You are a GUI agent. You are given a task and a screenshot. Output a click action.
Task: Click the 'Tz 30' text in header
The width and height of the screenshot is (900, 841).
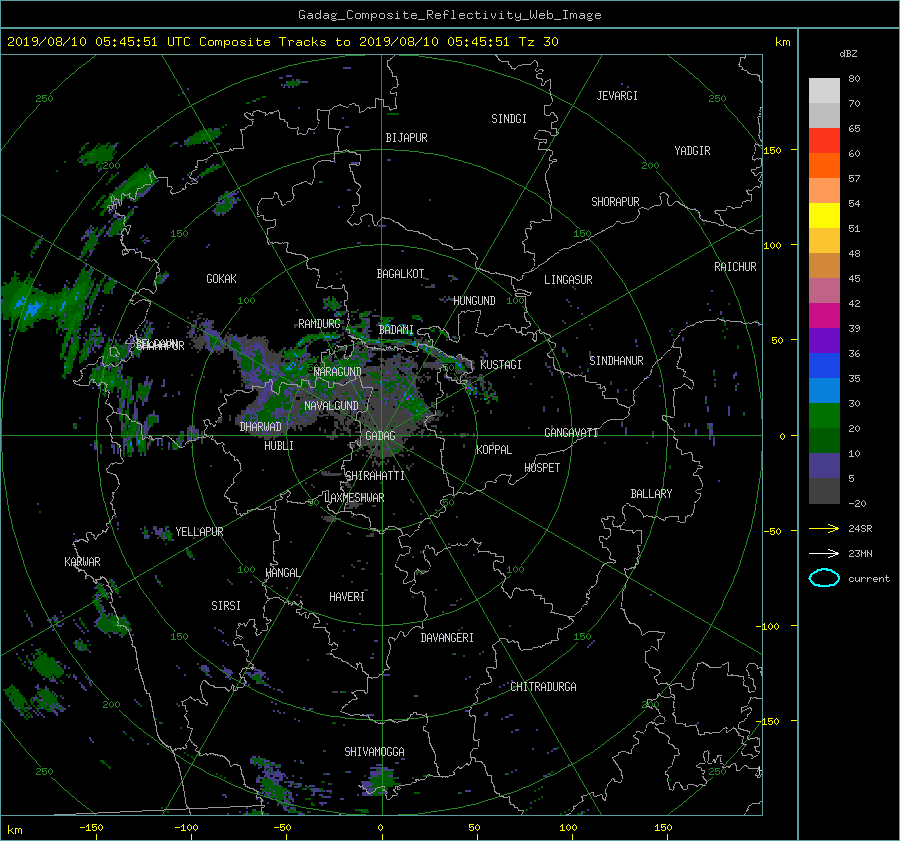click(x=538, y=41)
